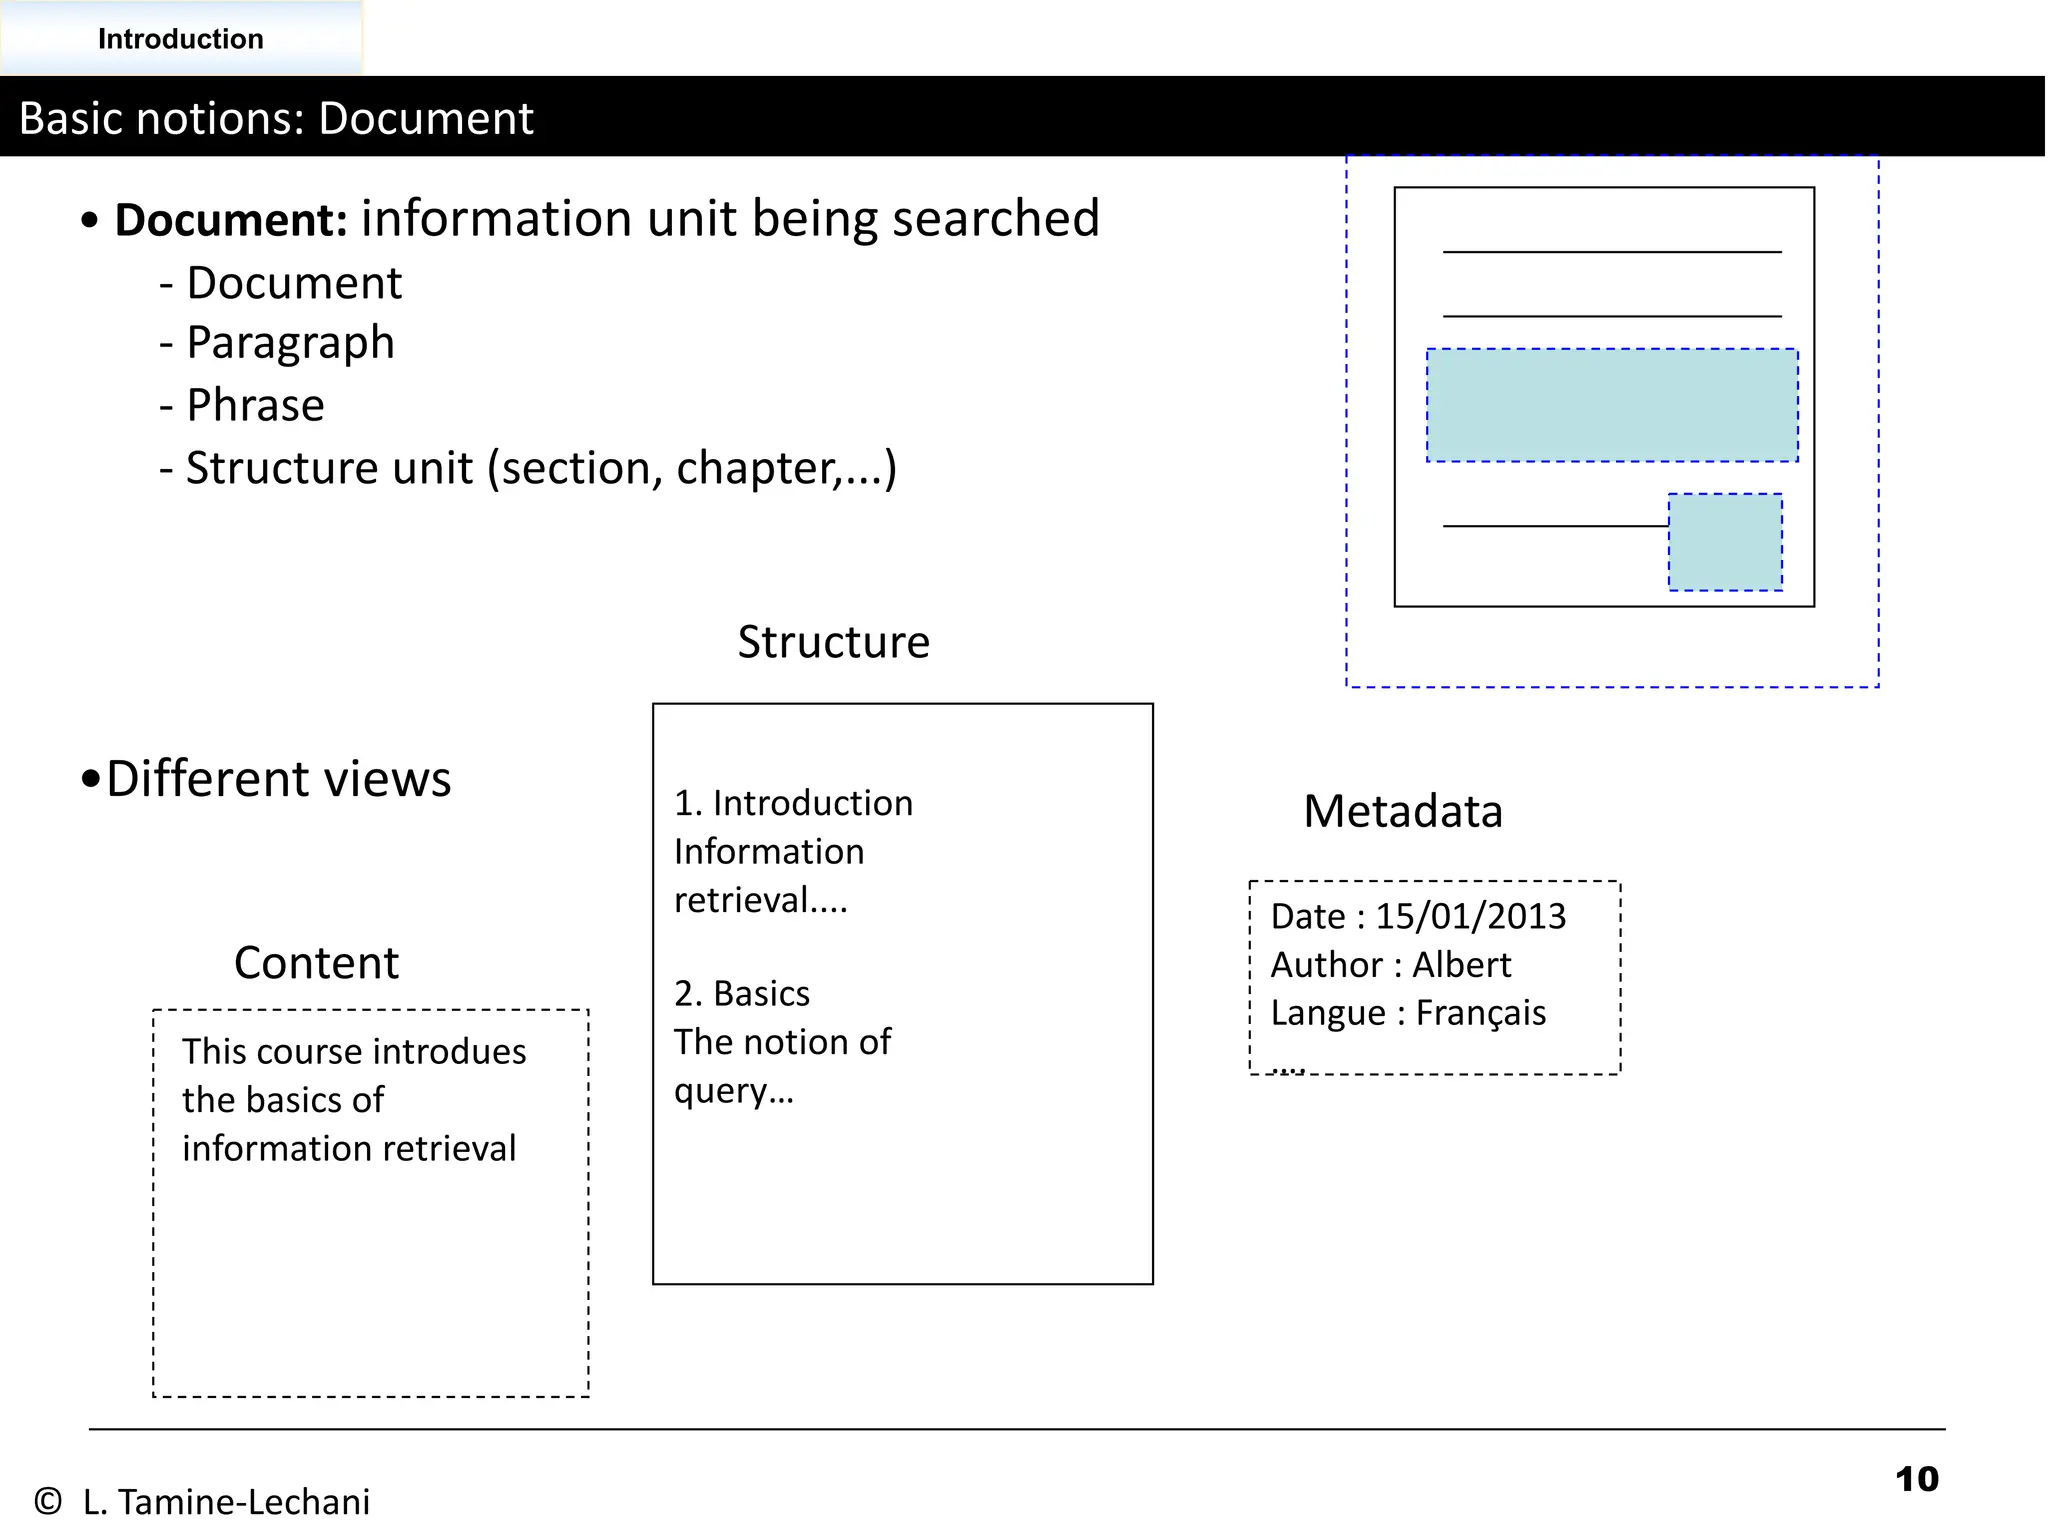The width and height of the screenshot is (2048, 1536).
Task: Click the Introduction tab at top
Action: 181,39
